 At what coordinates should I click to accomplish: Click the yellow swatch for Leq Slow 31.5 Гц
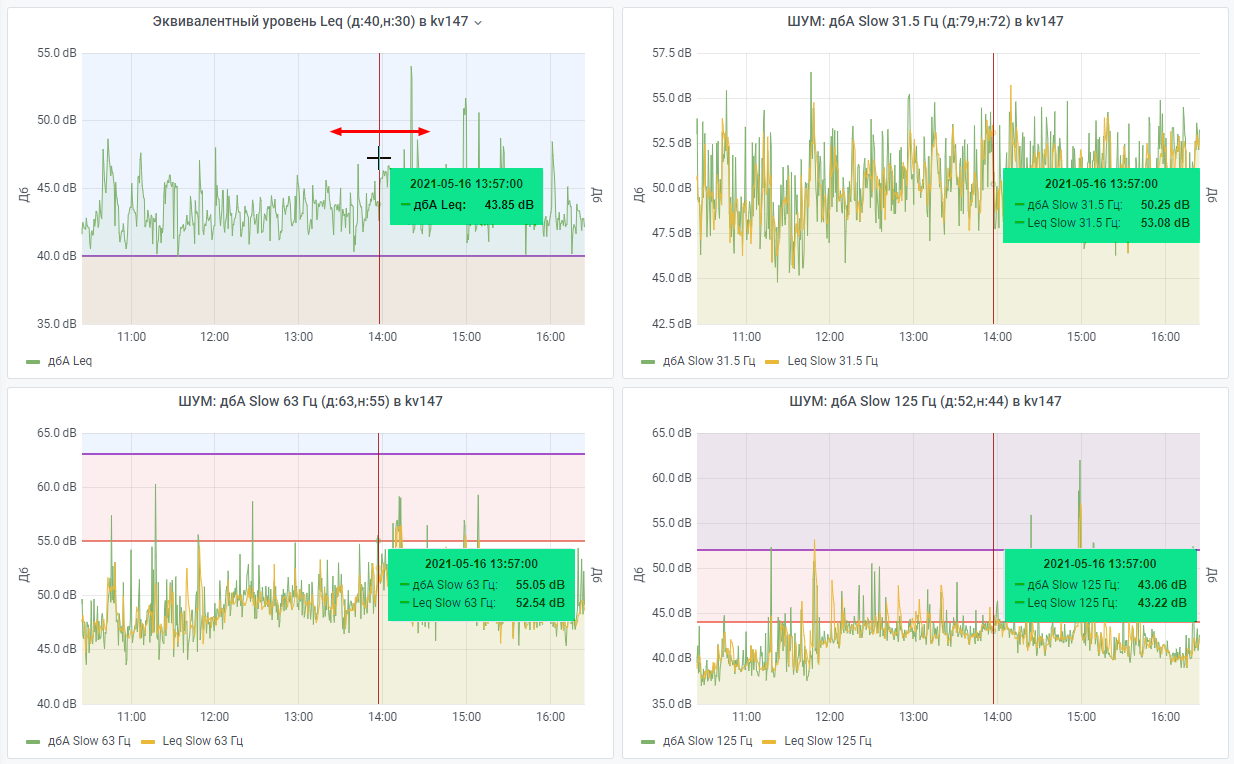click(x=771, y=361)
